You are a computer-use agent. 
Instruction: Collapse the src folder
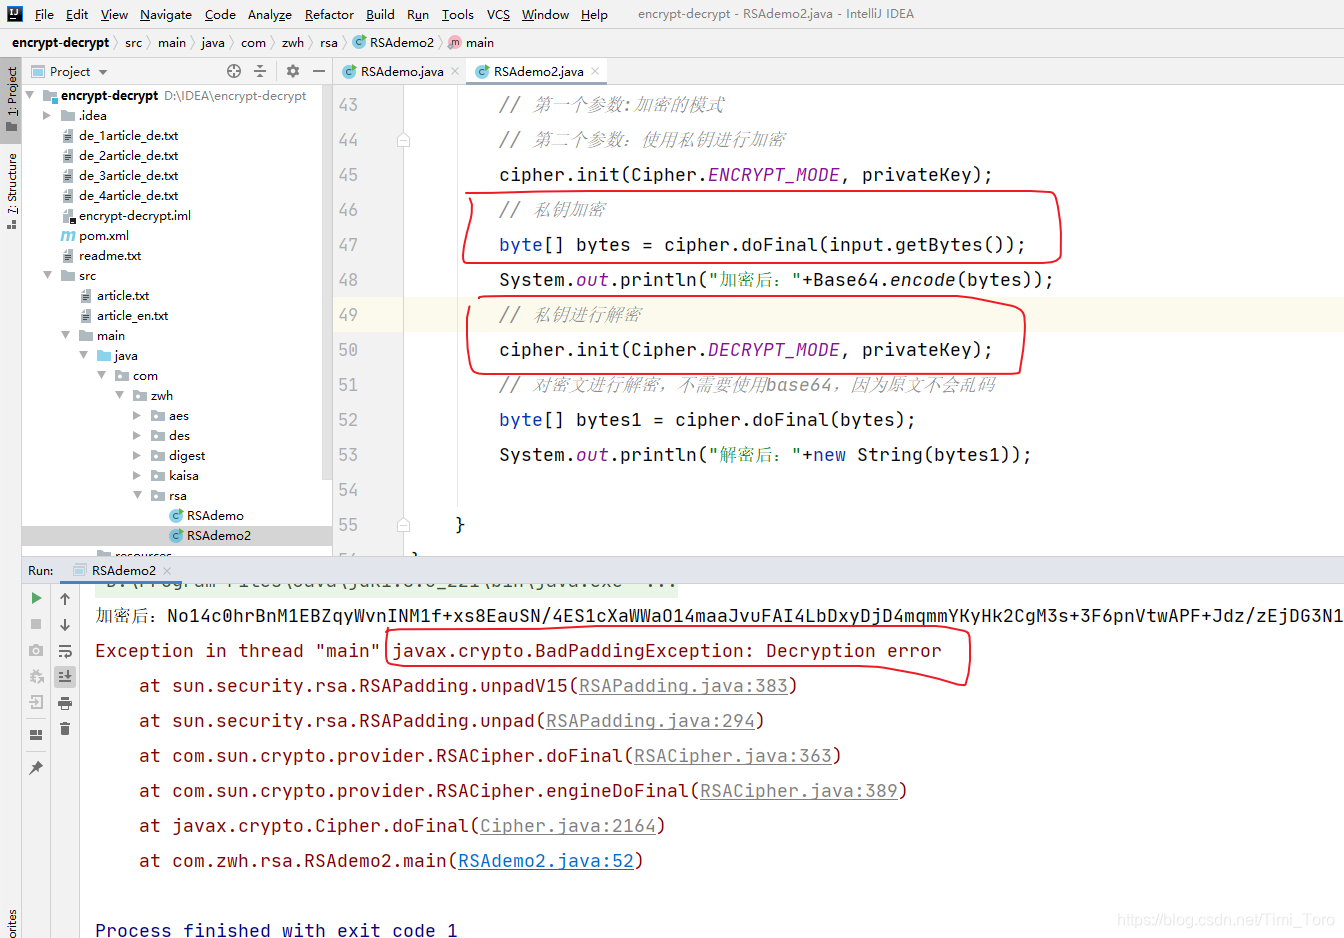47,275
